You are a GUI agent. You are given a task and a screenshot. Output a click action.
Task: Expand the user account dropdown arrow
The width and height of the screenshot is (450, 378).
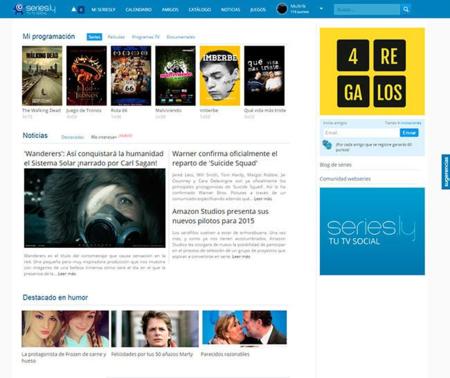coord(321,9)
